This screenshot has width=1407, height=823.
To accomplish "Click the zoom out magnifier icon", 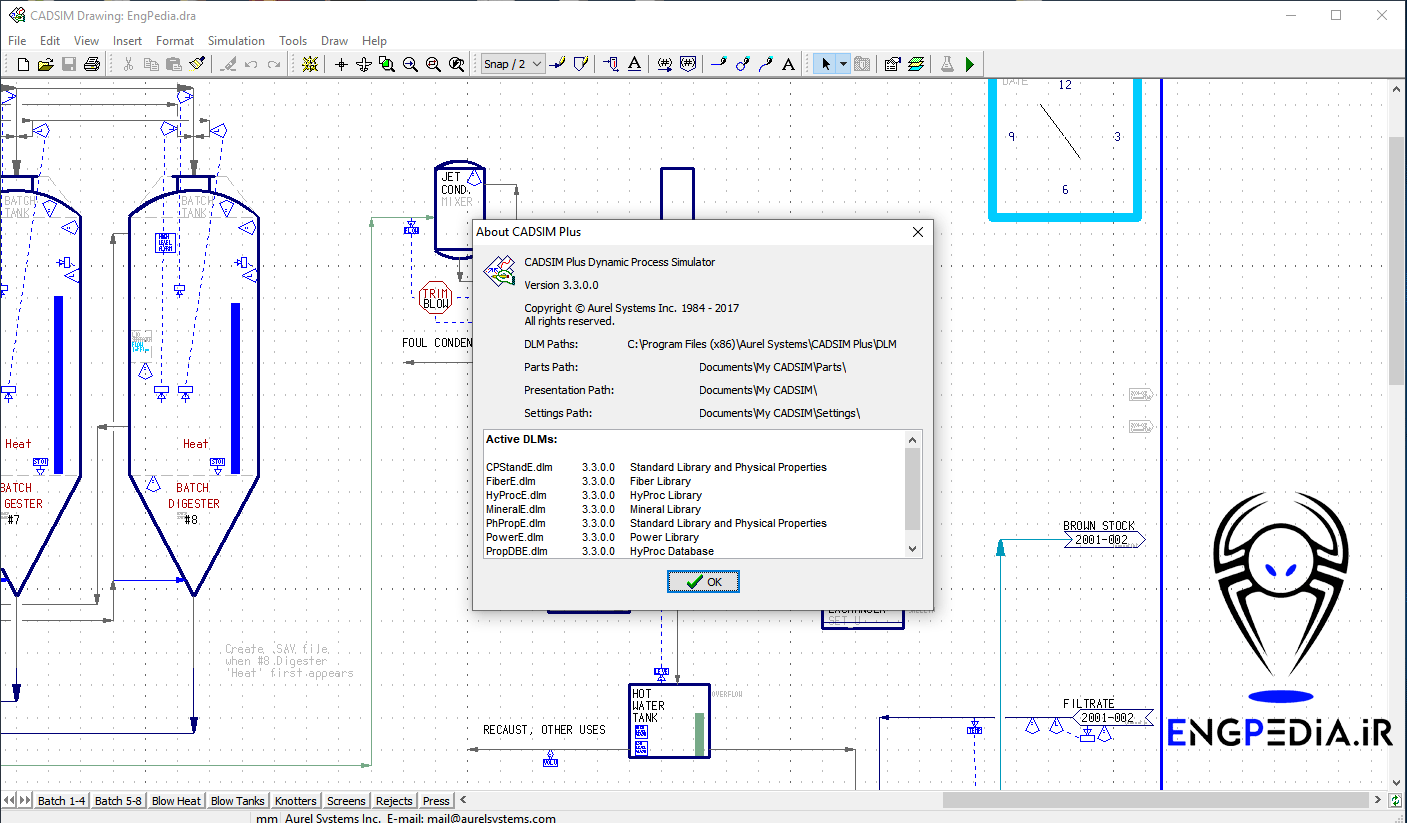I will 433,64.
